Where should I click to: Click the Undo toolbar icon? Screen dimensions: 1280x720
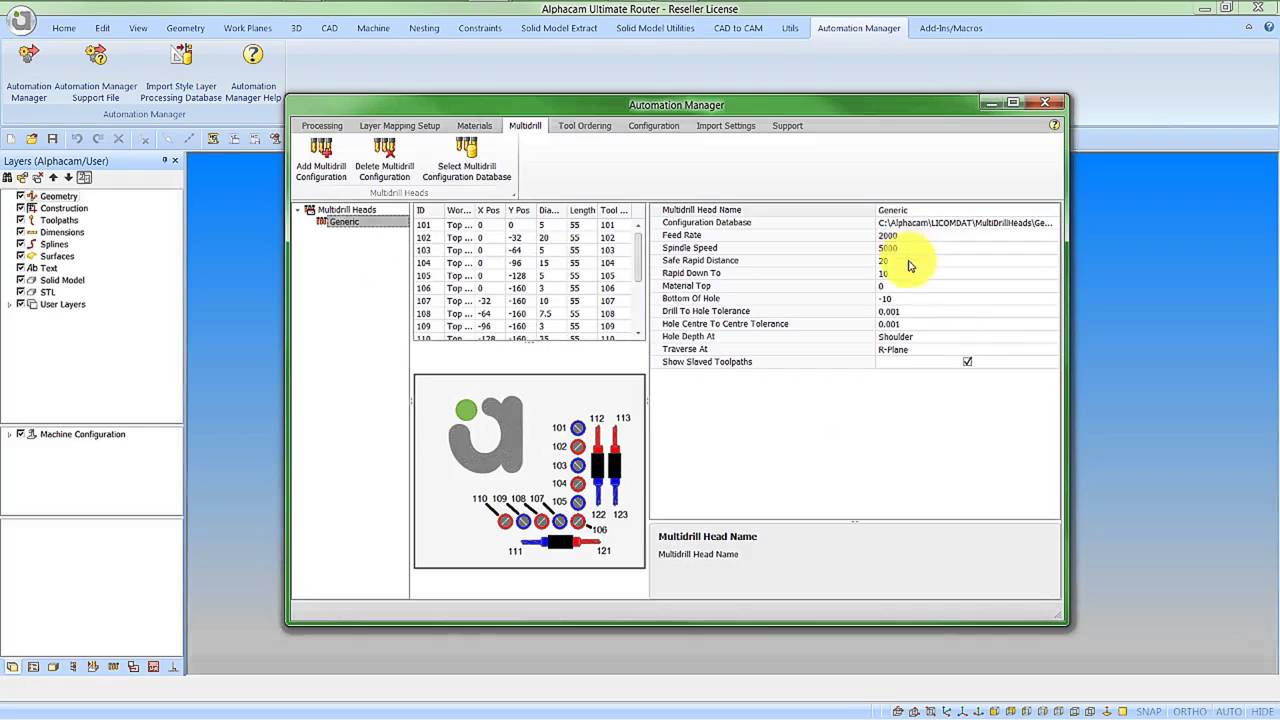tap(76, 139)
